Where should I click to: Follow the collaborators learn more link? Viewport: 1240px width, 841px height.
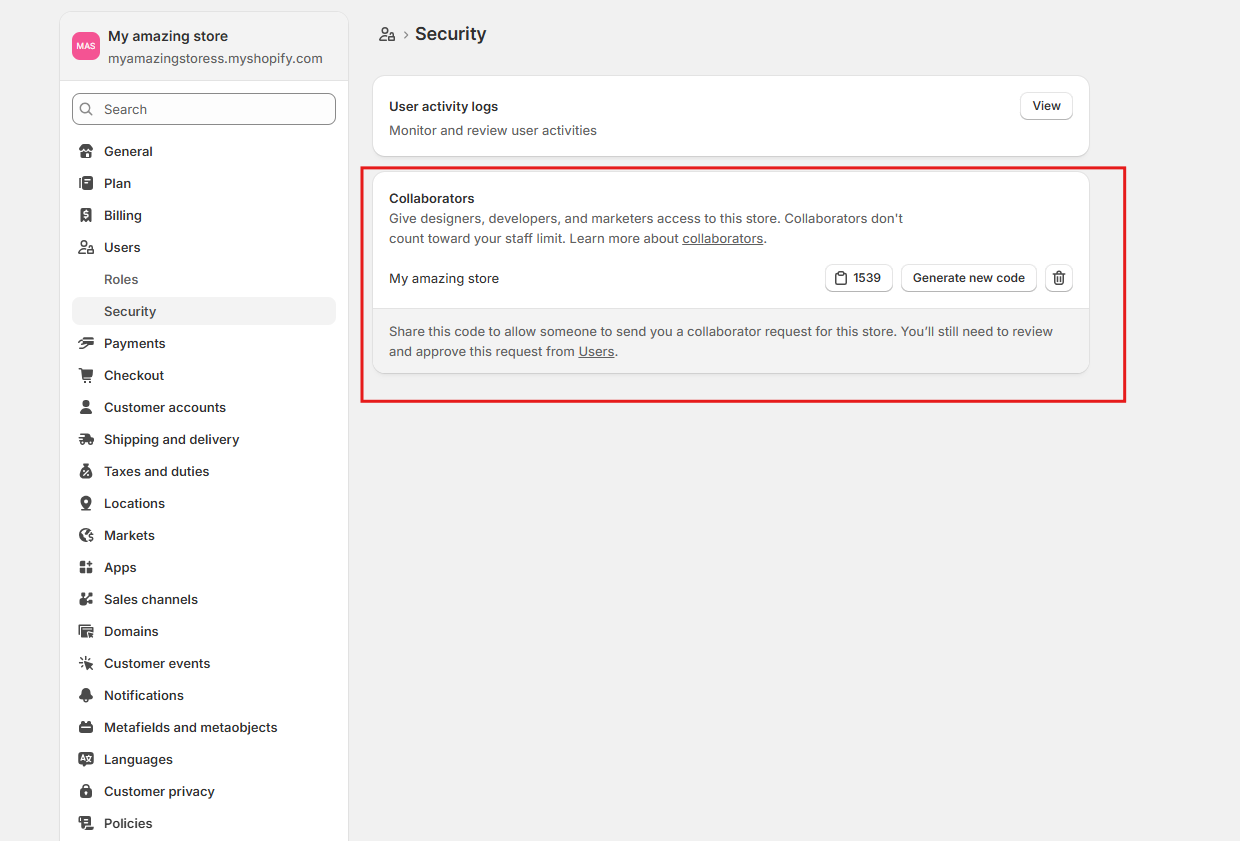click(722, 239)
